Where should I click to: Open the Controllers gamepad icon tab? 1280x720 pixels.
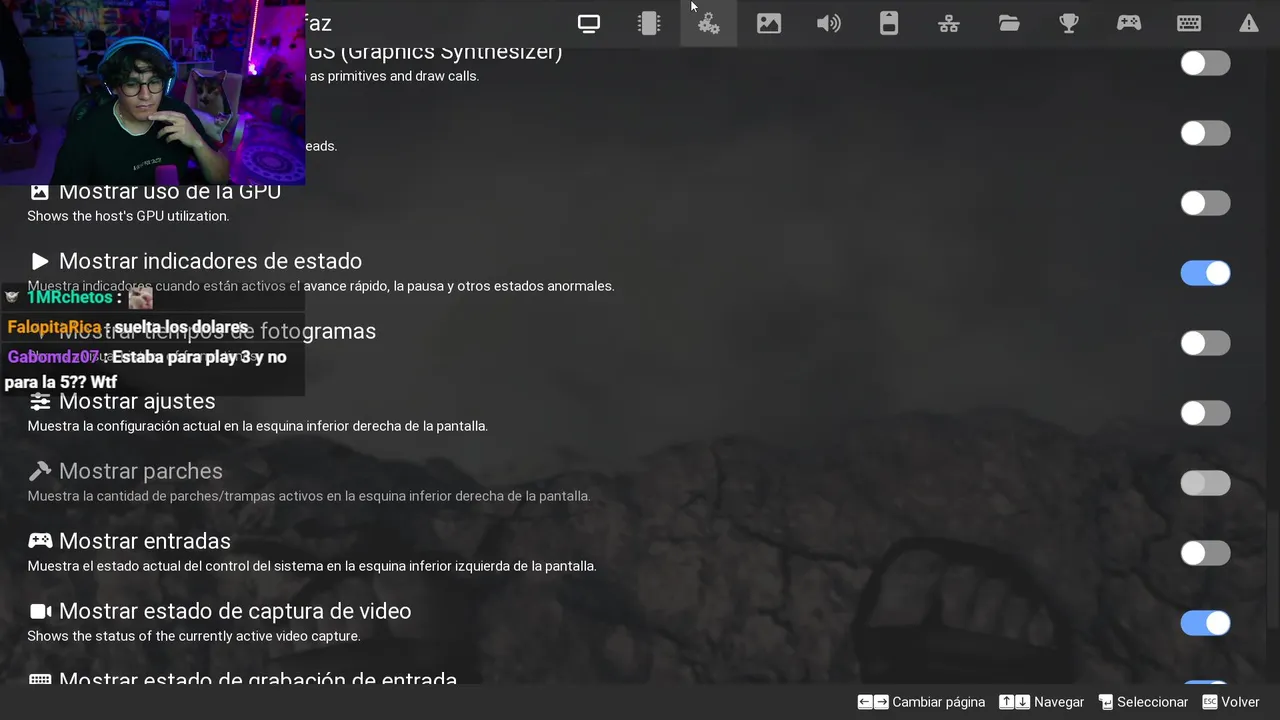click(x=1129, y=23)
